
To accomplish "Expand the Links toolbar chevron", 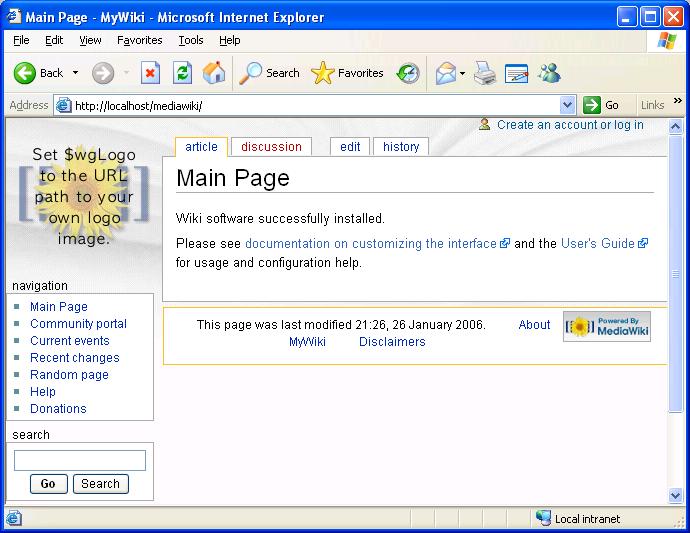I will (x=678, y=101).
